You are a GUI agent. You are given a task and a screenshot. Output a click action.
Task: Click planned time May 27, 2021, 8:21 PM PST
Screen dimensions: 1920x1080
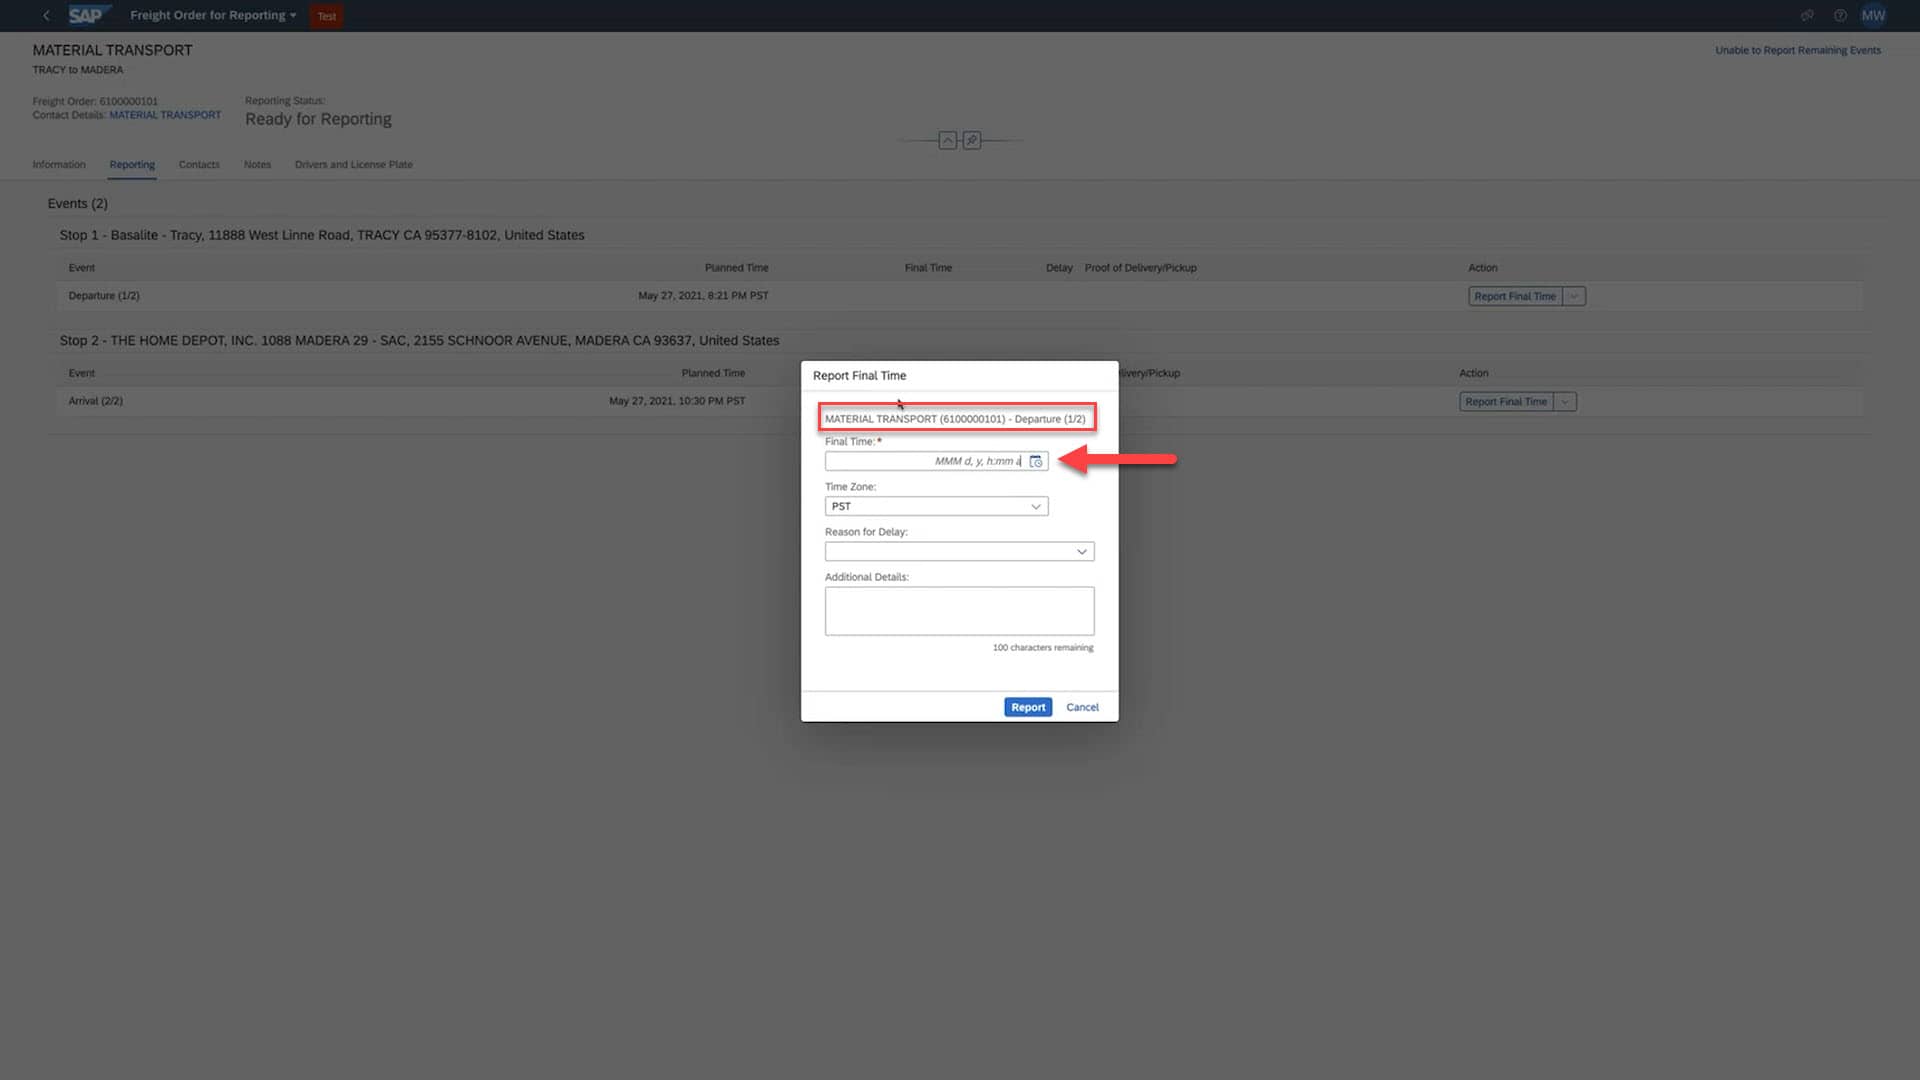tap(703, 296)
